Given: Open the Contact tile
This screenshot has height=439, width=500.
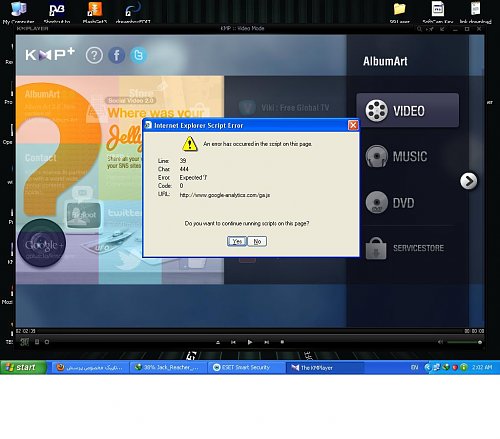Looking at the screenshot, I should tap(41, 157).
